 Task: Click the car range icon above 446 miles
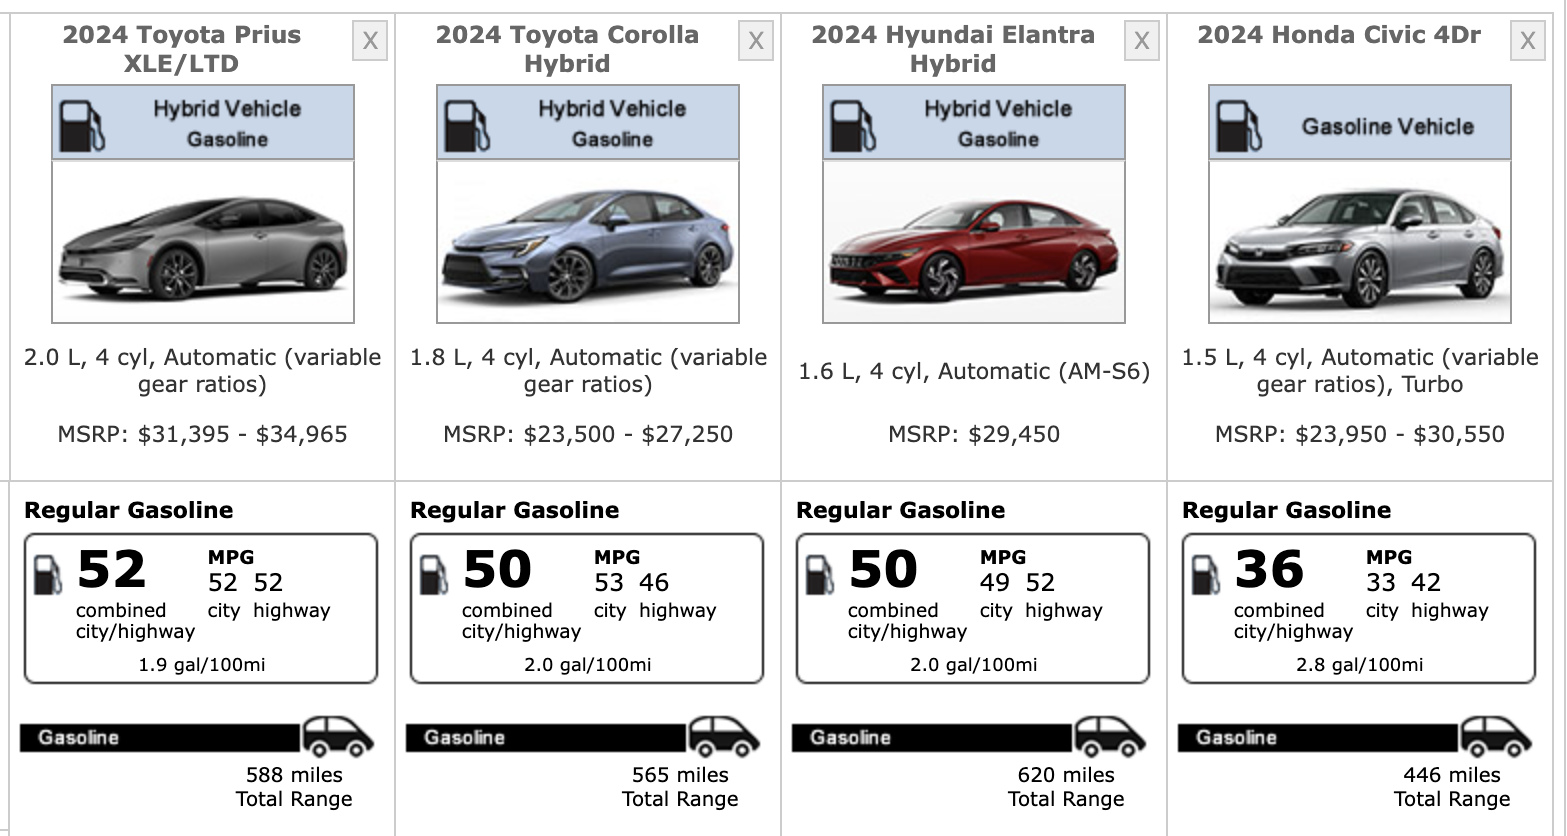[x=1495, y=738]
